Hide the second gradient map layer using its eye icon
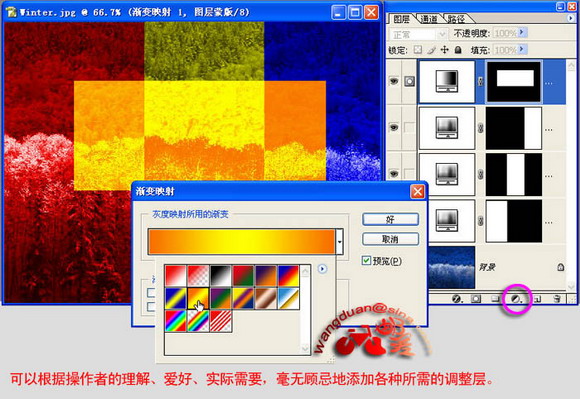The width and height of the screenshot is (580, 399). pos(394,128)
